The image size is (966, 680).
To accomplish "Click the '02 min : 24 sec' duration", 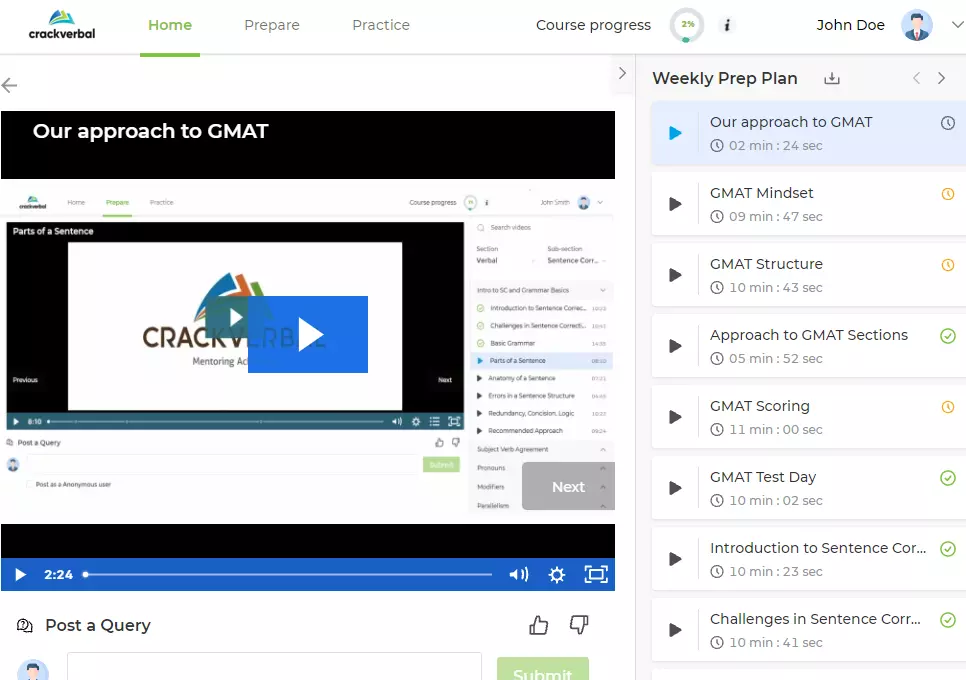I will tap(776, 145).
